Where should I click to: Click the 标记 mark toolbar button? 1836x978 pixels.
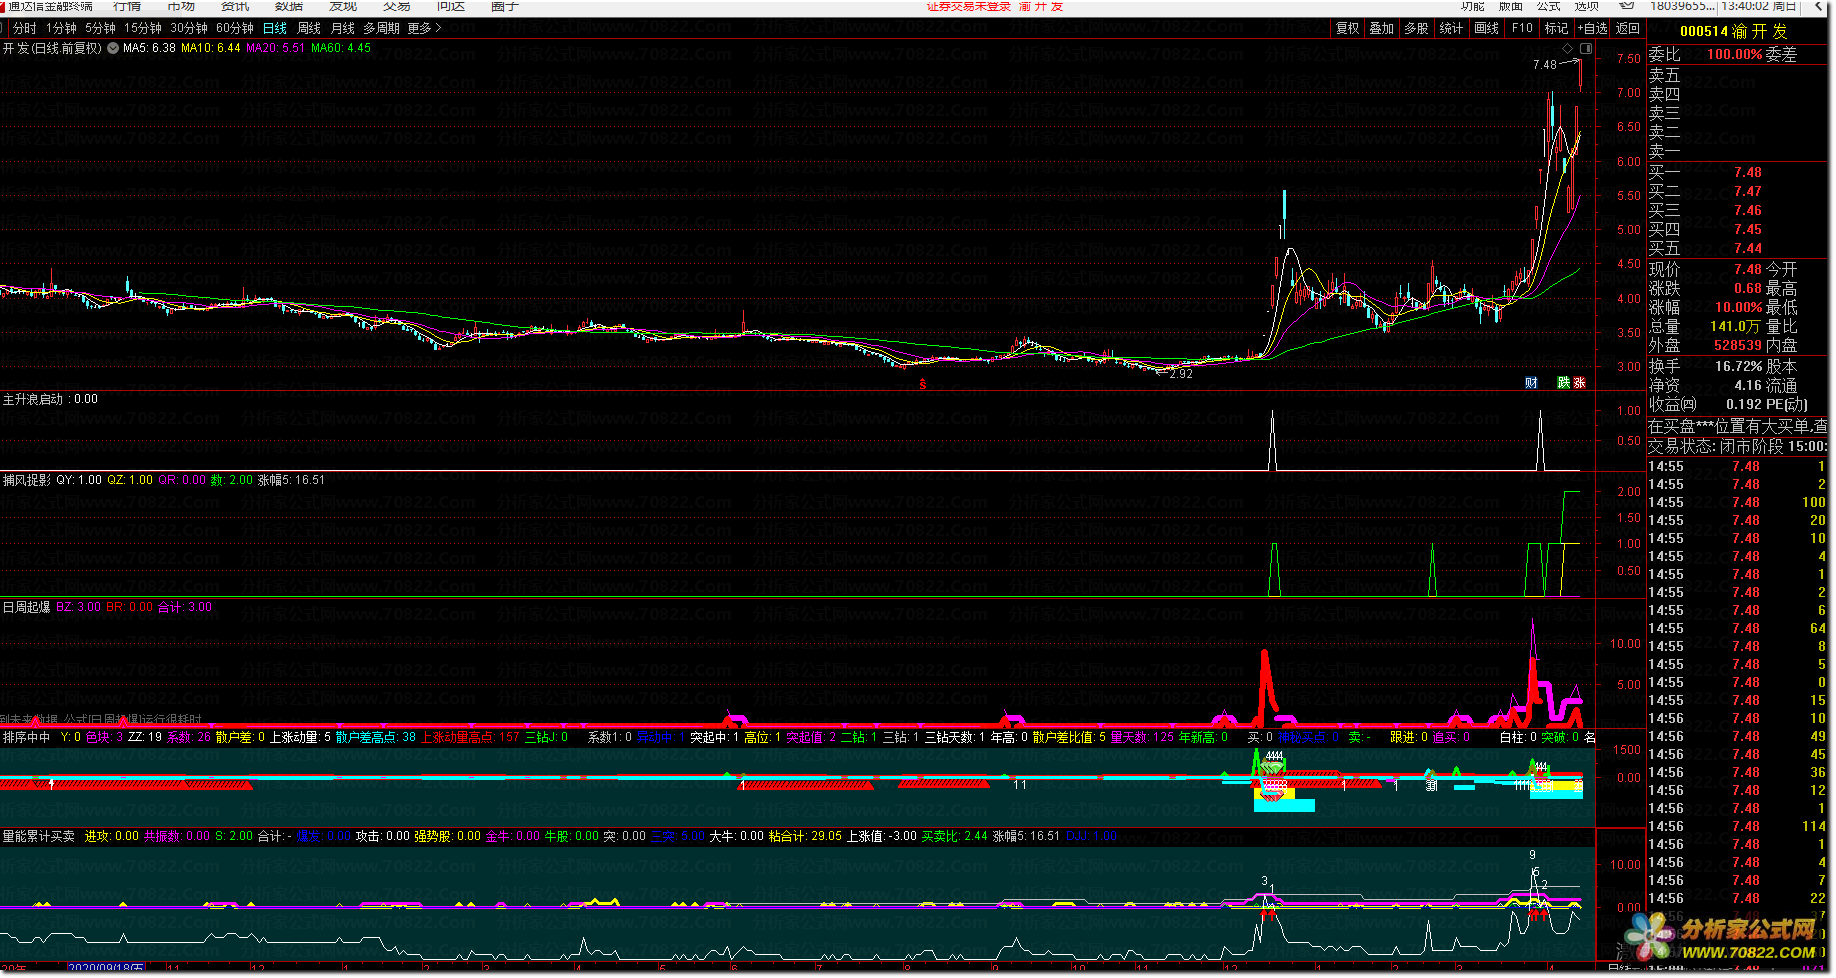[1556, 28]
